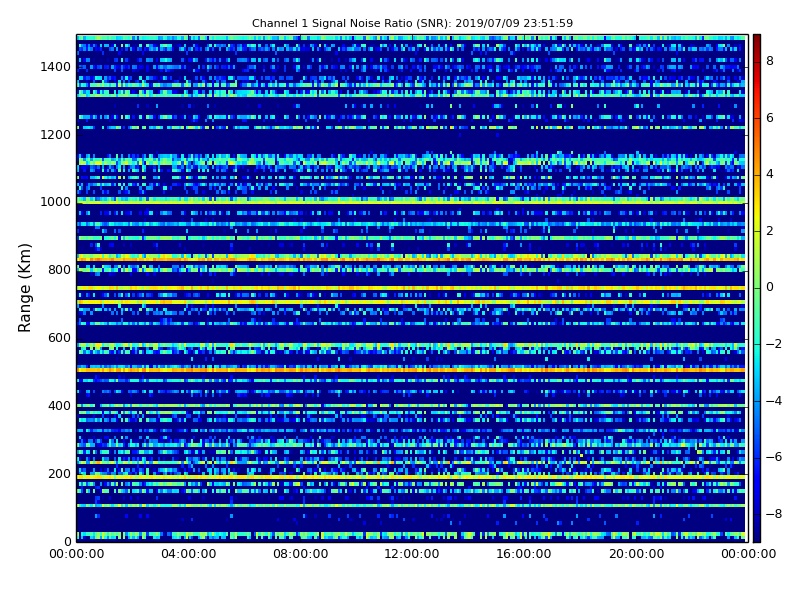Image resolution: width=800 pixels, height=600 pixels.
Task: Click the 12:00:00 time axis label
Action: [412, 554]
